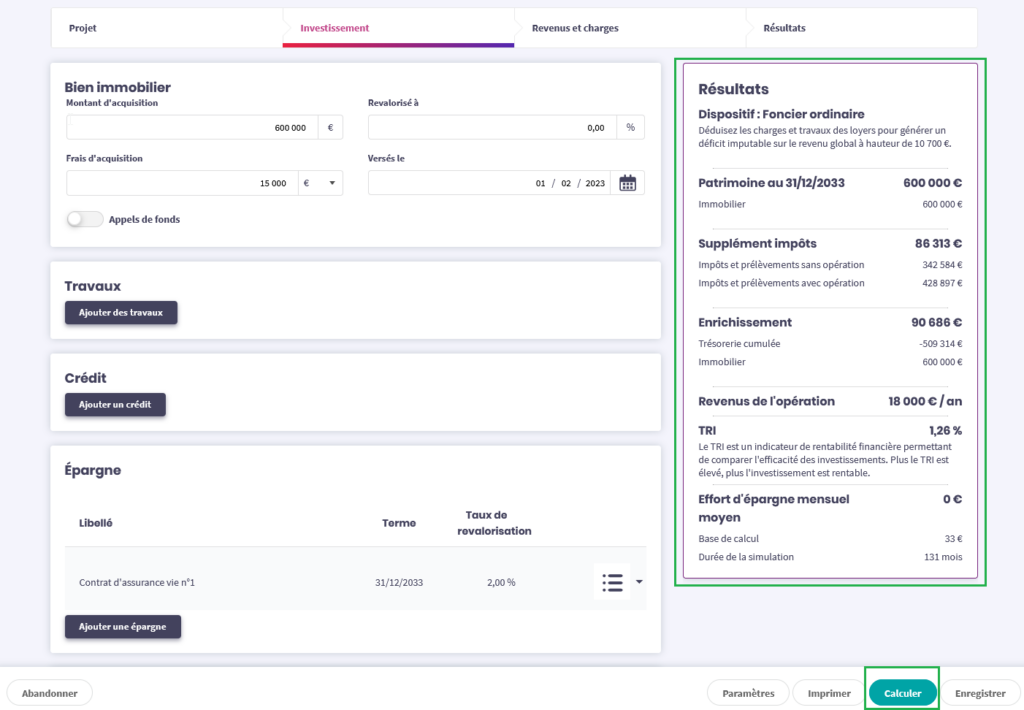
Task: Edit the Montant d'acquisition field
Action: tap(192, 128)
